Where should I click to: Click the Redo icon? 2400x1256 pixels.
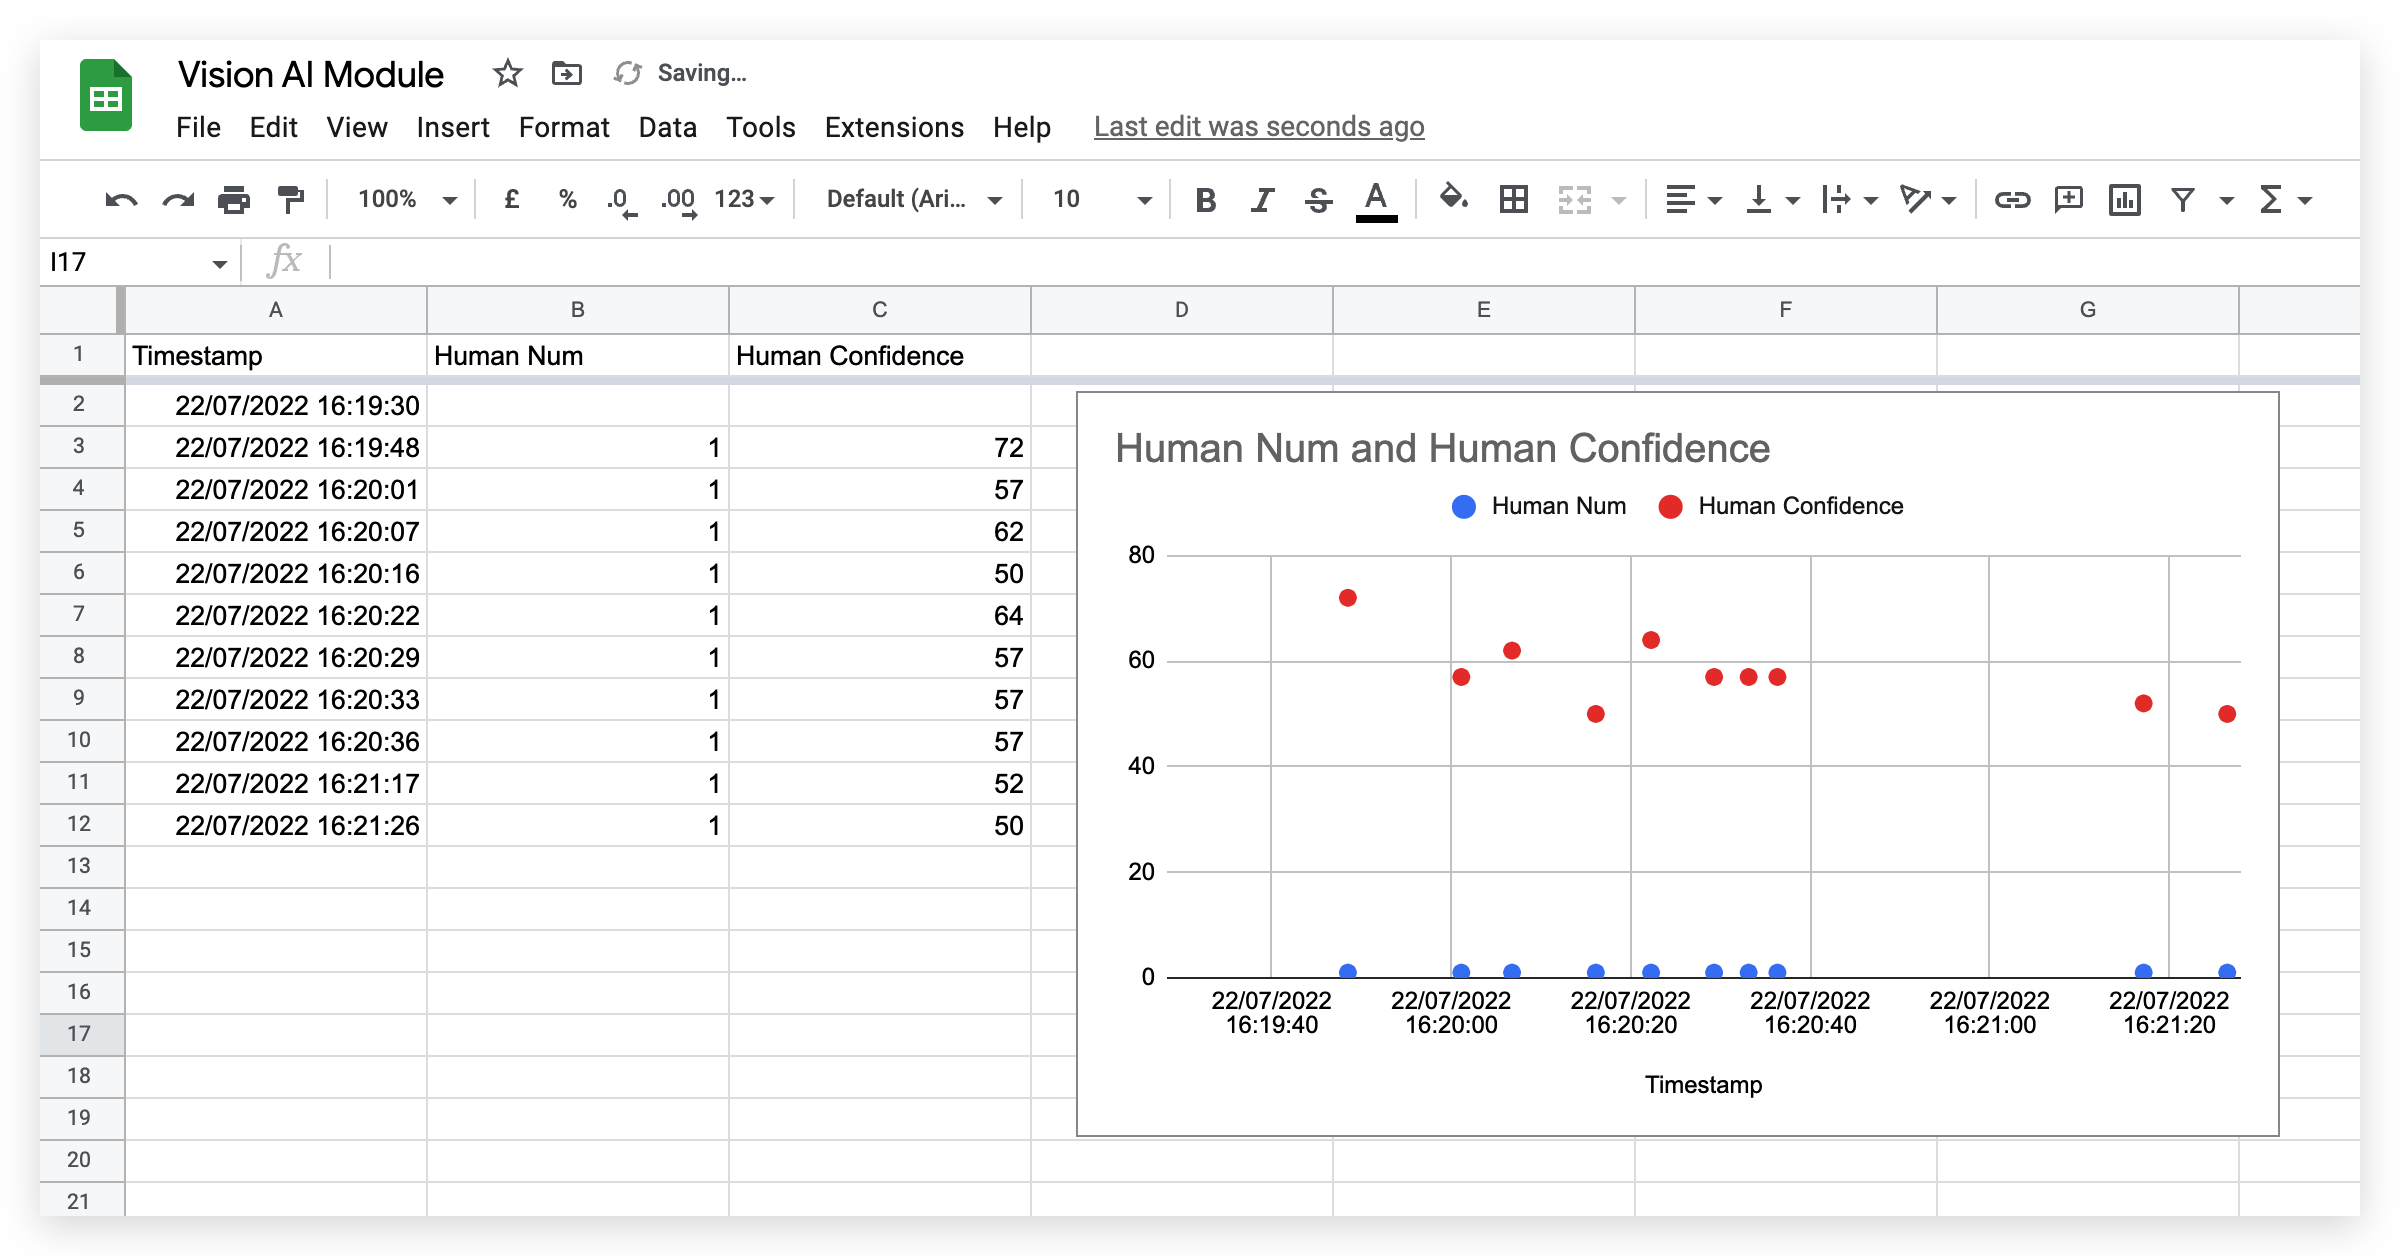178,200
